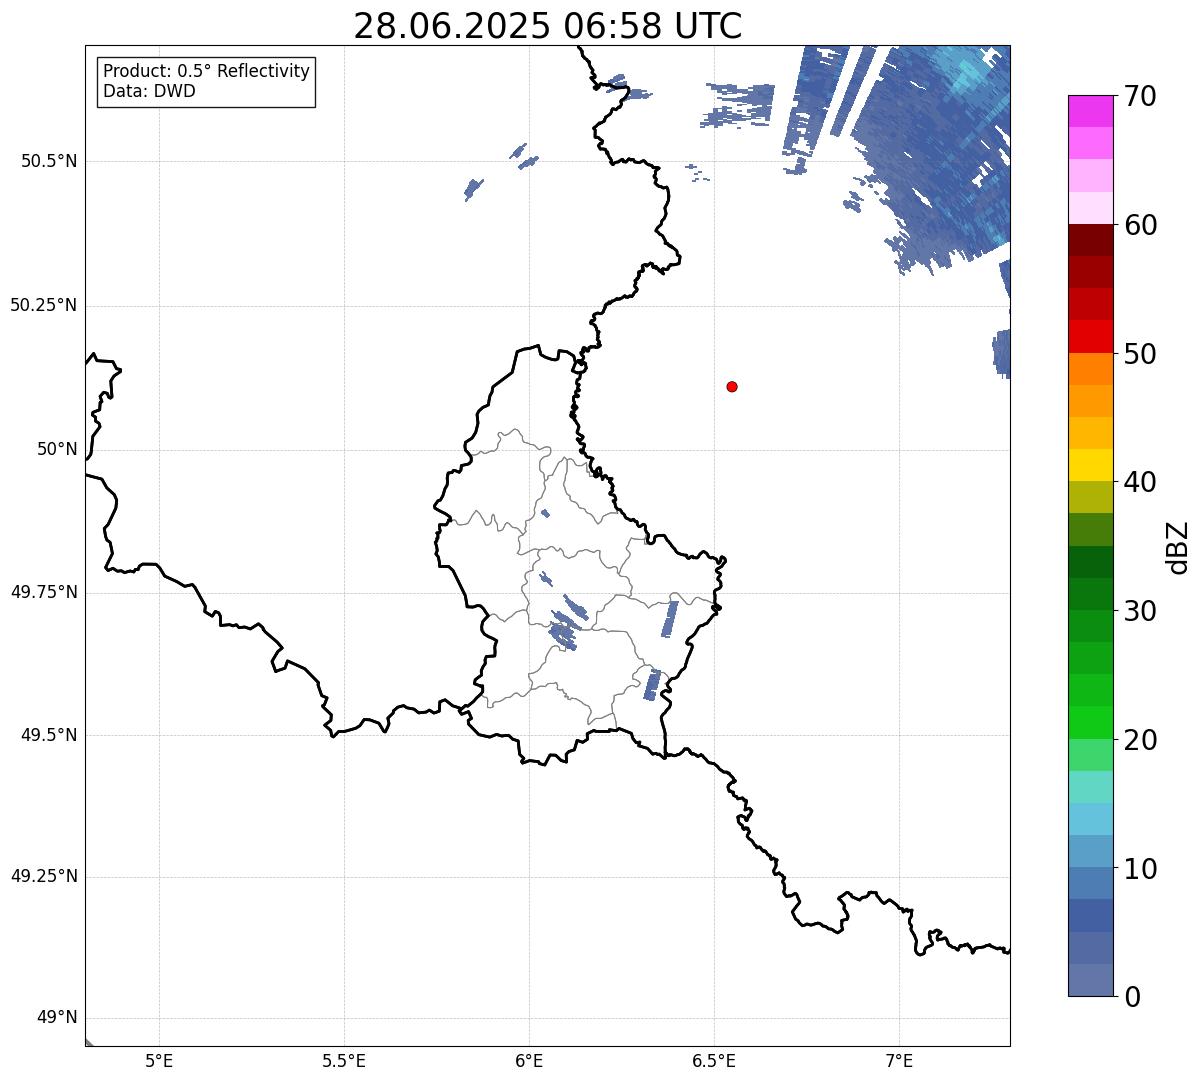Click the colorbar tick label 70
1202x1081 pixels.
1140,96
